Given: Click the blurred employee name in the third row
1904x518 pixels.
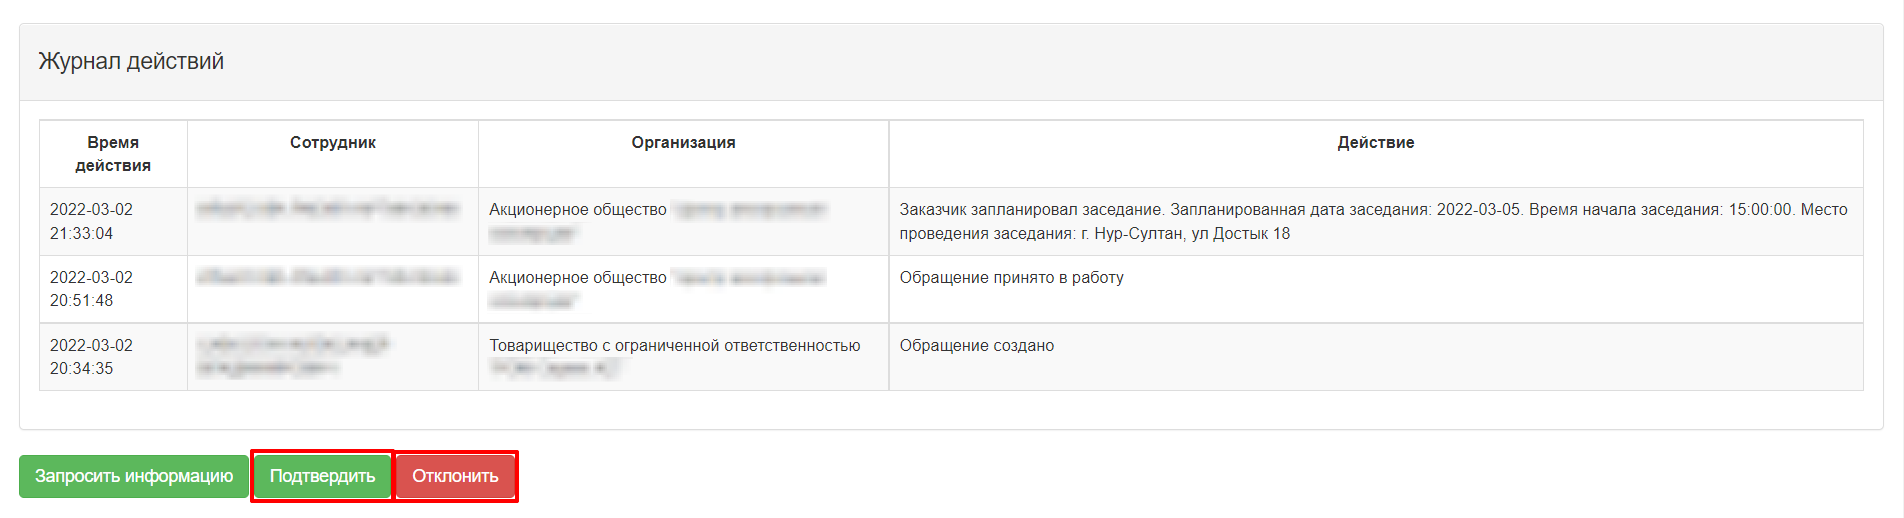Looking at the screenshot, I should 292,356.
